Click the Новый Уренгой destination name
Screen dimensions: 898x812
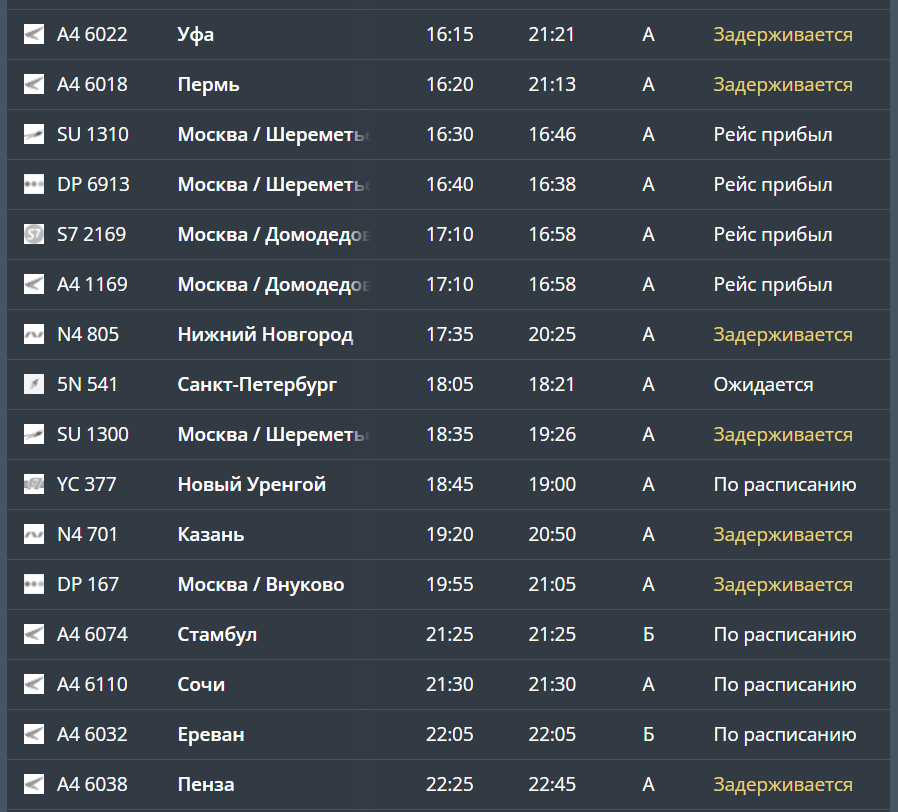click(x=251, y=485)
